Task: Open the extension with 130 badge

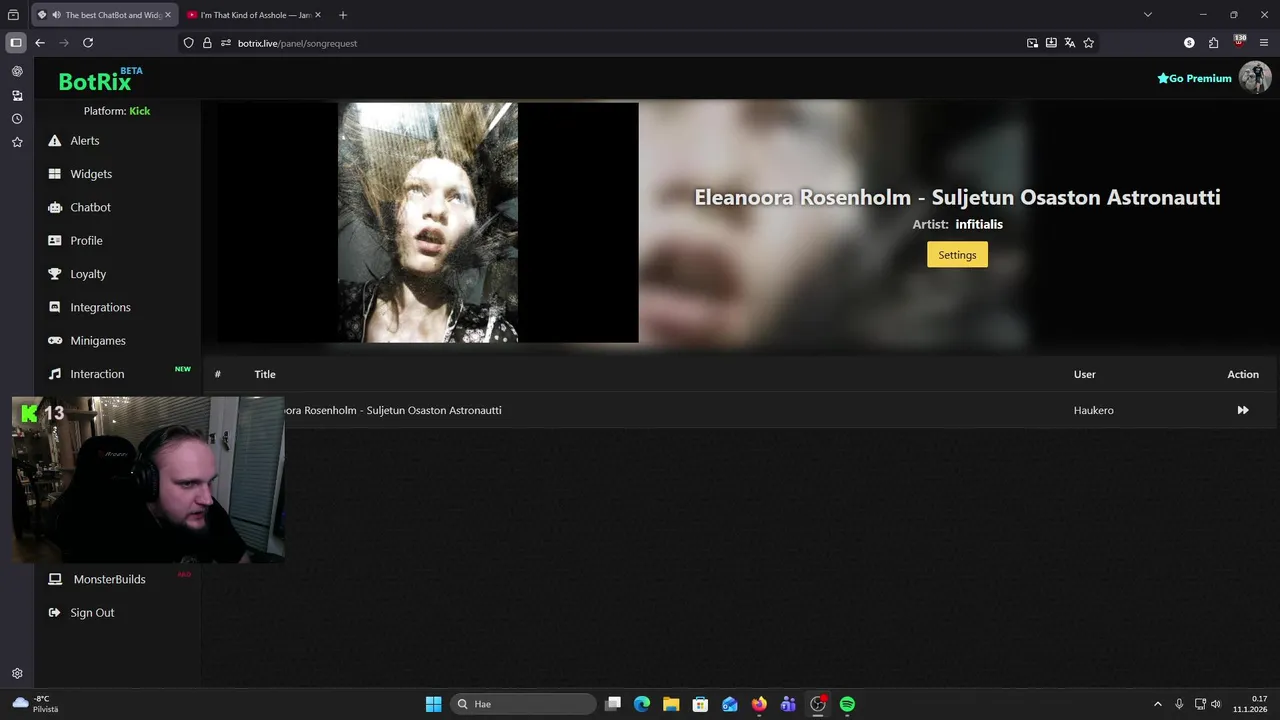Action: (1239, 42)
